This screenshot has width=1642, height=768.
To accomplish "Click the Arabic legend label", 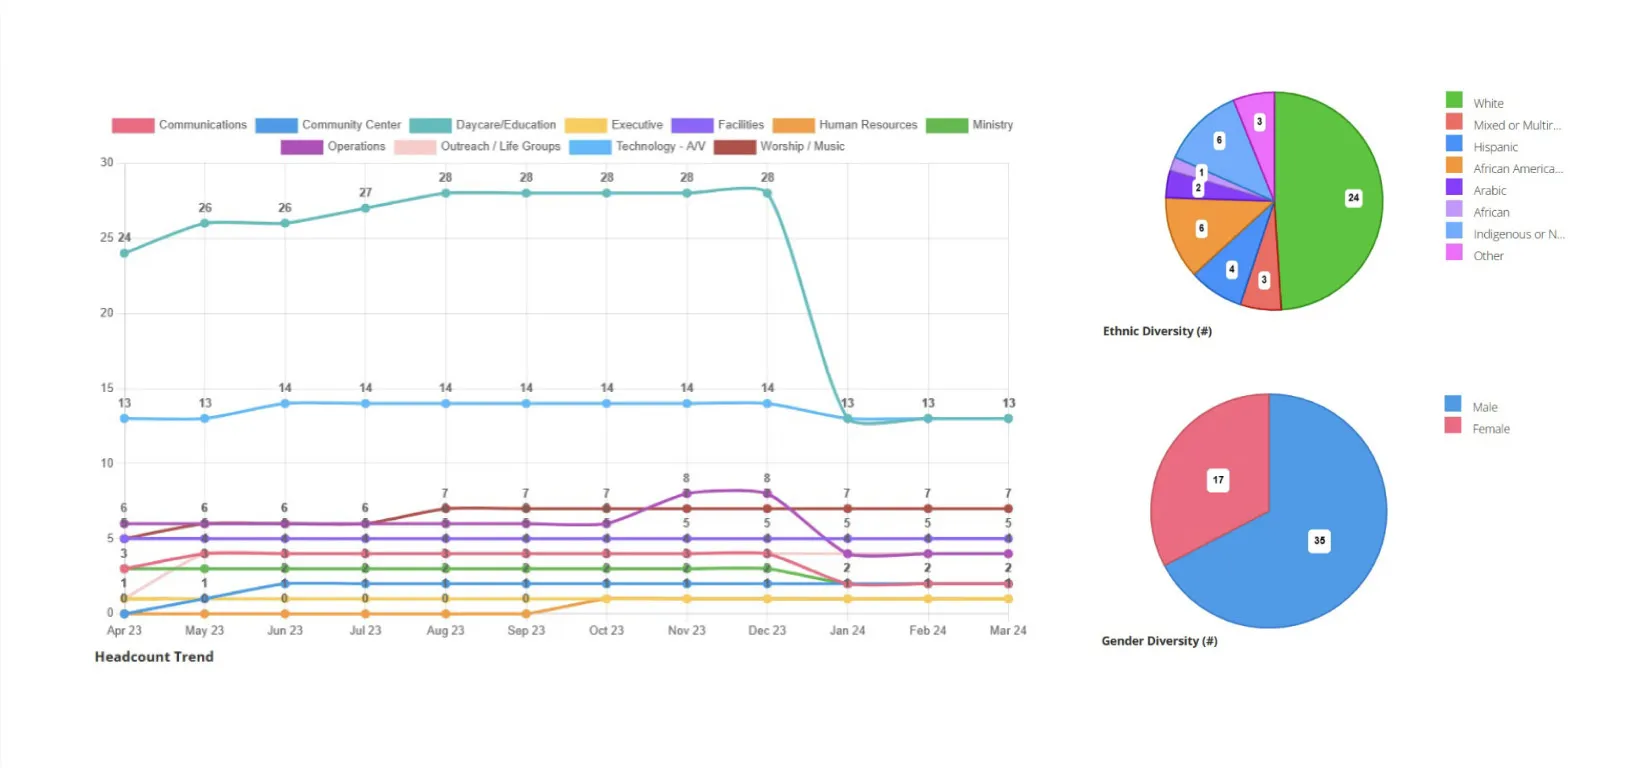I will pos(1489,191).
